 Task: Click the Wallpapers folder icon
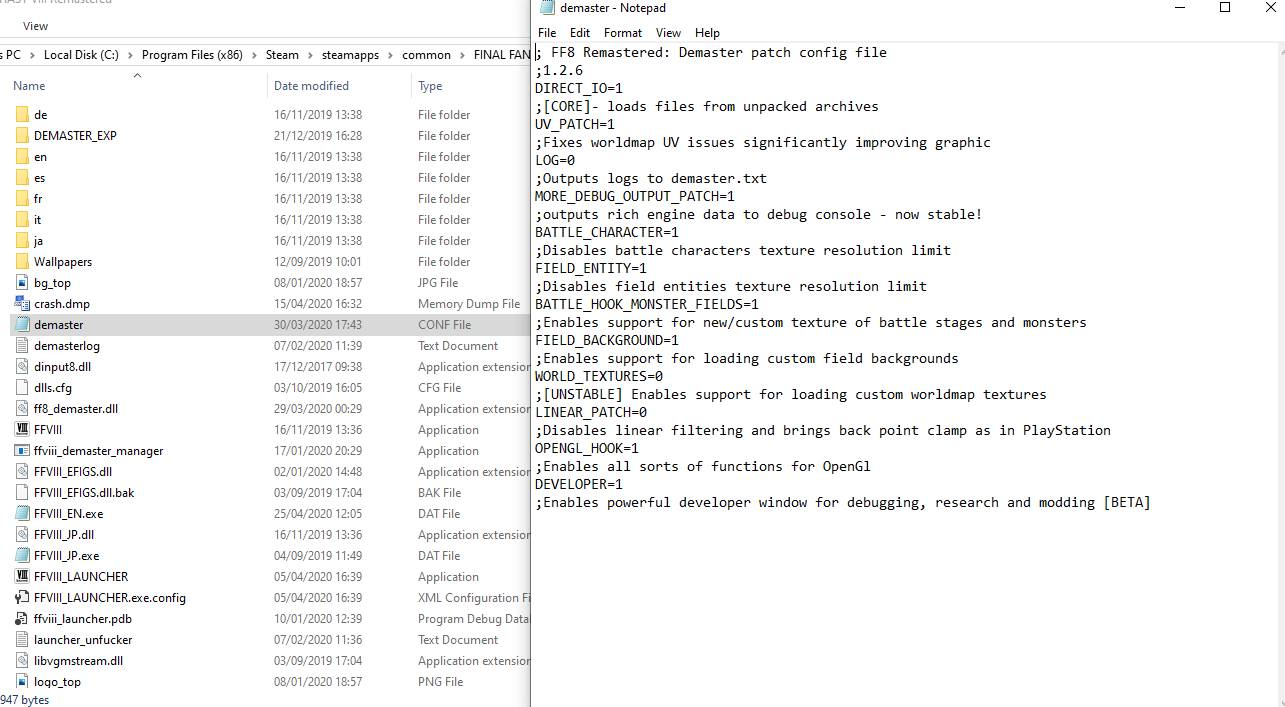(x=22, y=261)
